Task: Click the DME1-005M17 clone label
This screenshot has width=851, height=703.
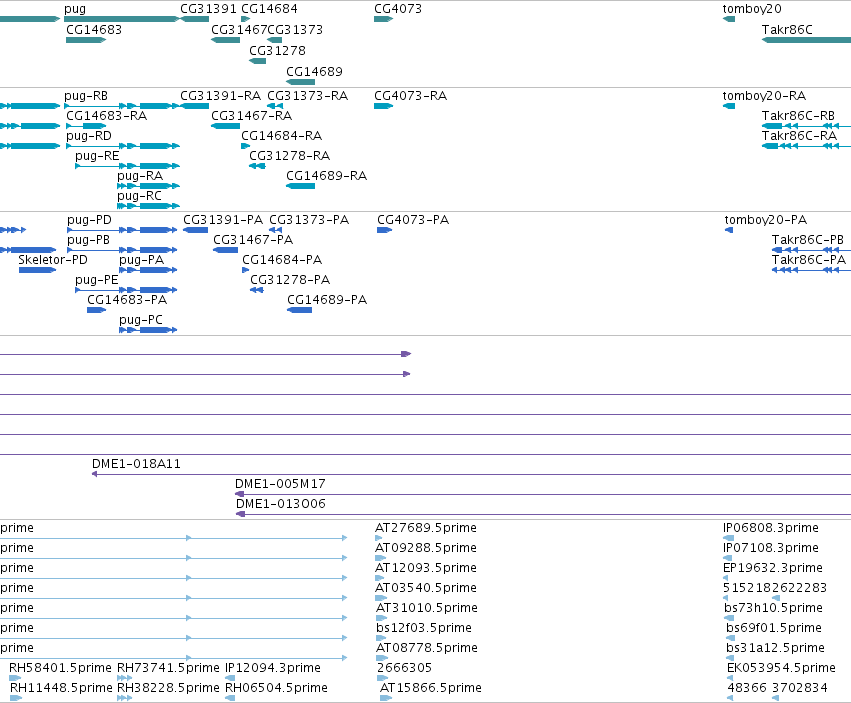Action: click(280, 484)
